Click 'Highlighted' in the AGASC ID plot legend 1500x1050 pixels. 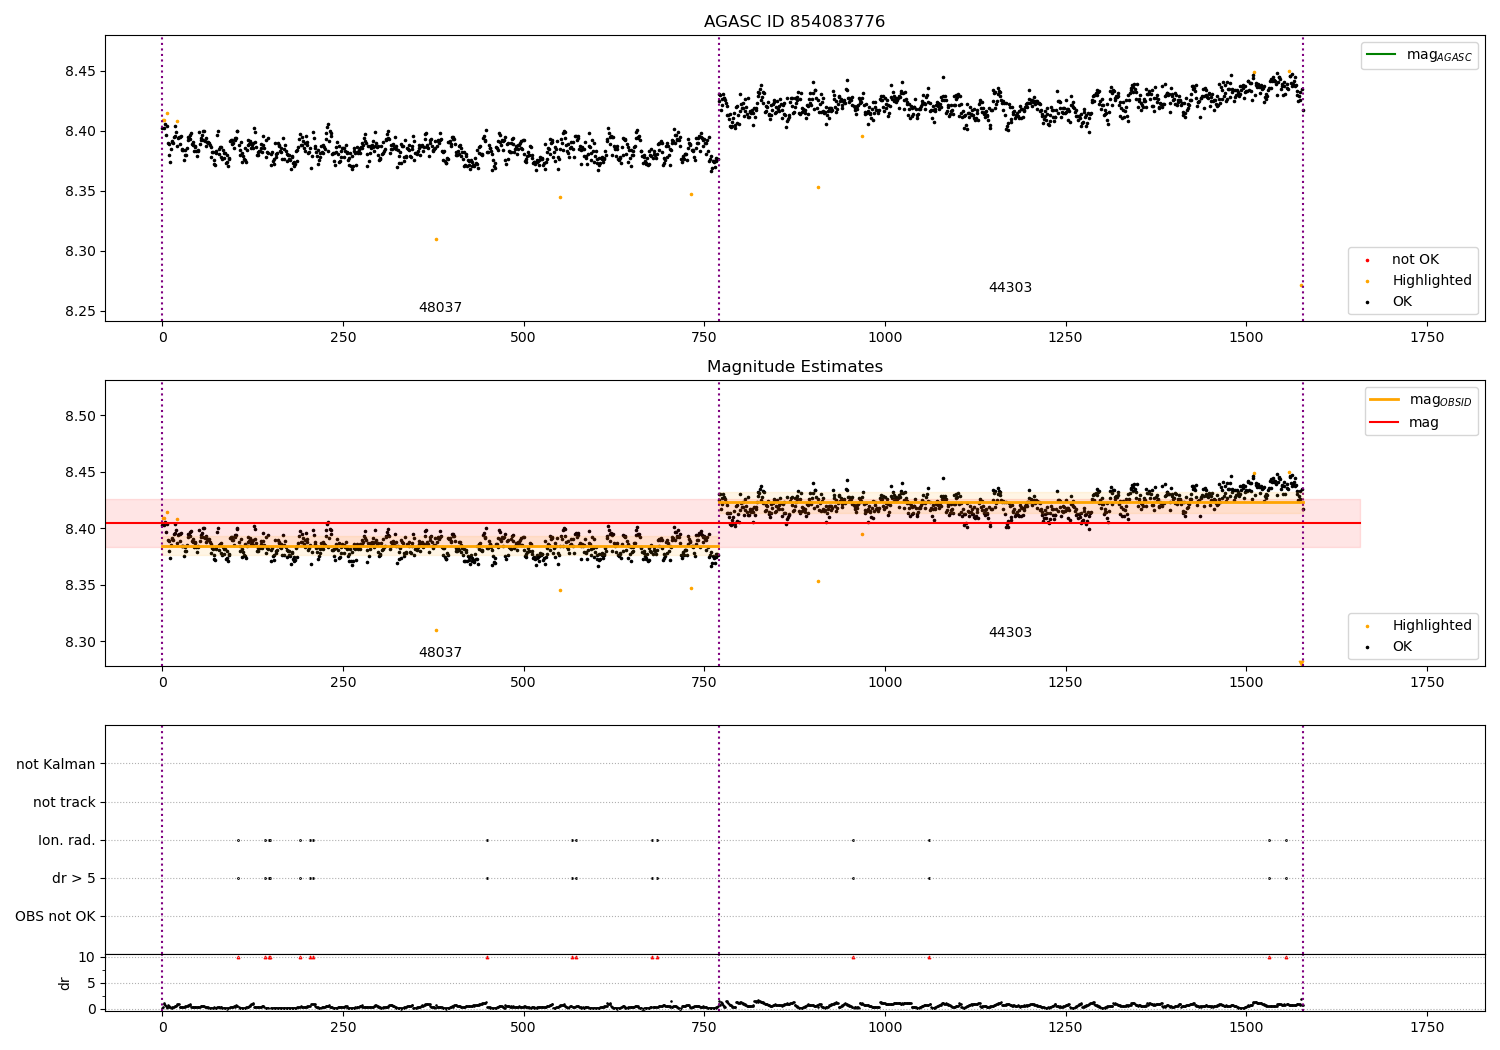tap(1432, 281)
